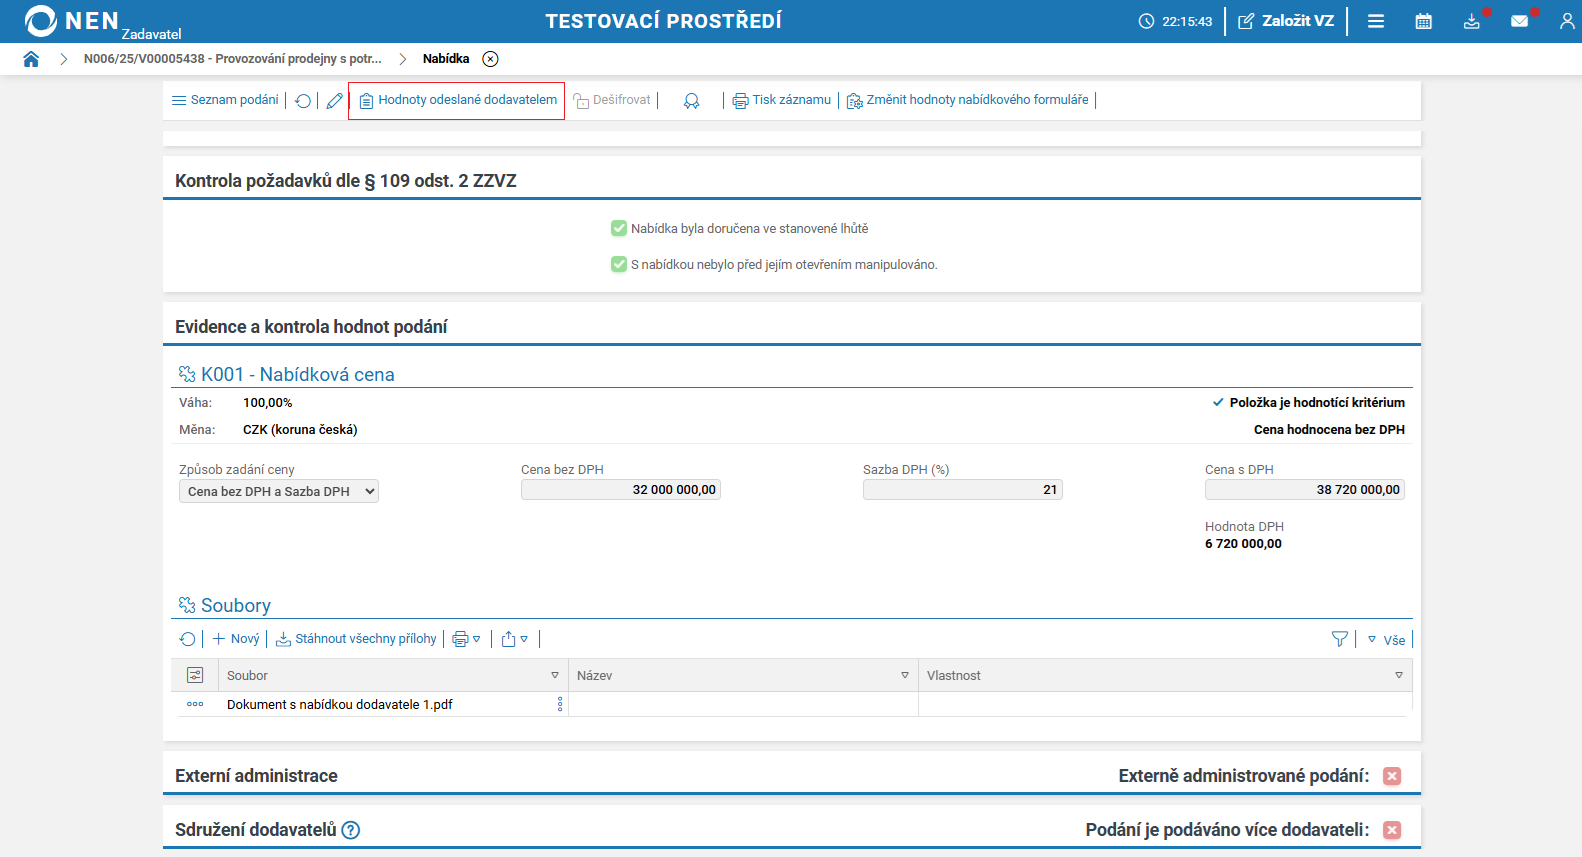1582x857 pixels.
Task: Open the user profile icon
Action: click(x=1566, y=21)
